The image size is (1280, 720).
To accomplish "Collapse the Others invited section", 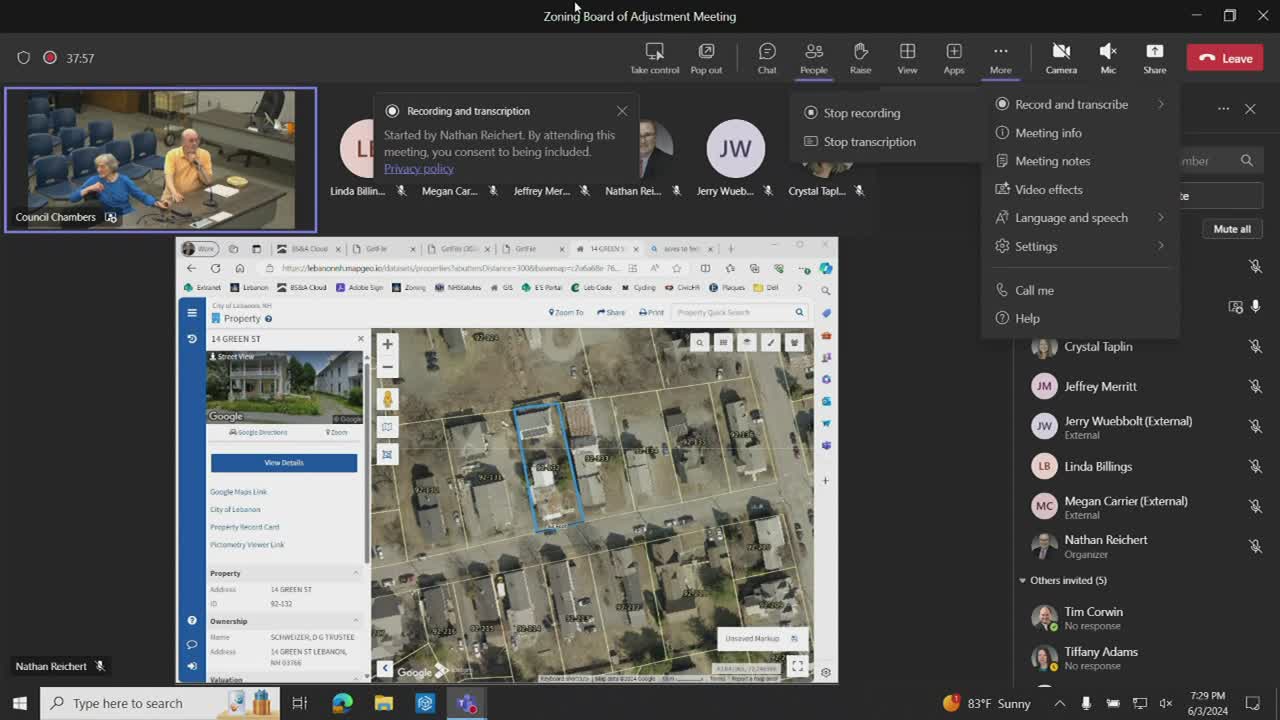I will coord(1022,580).
